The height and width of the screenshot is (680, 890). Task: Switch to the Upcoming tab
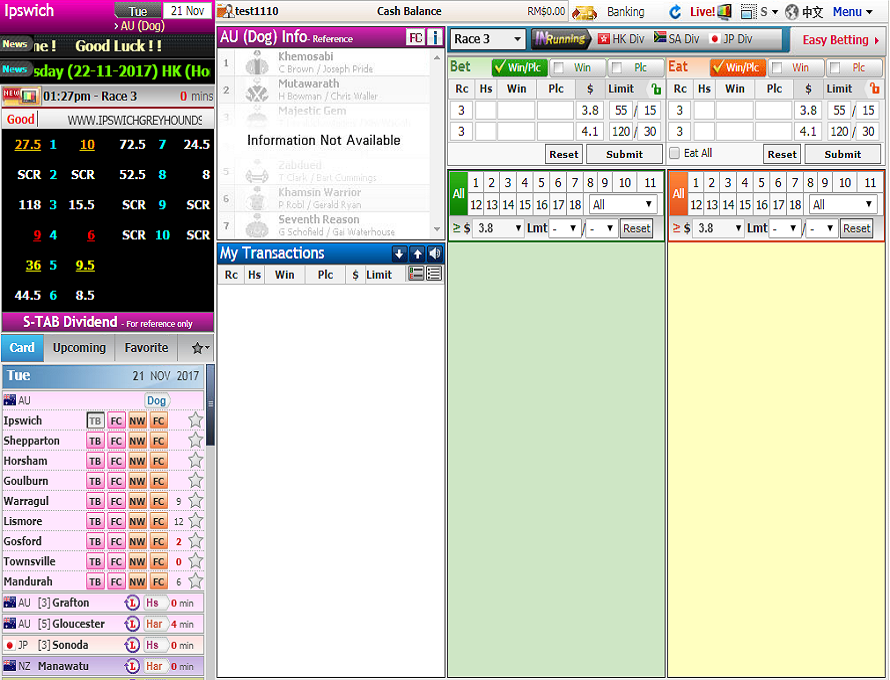pos(79,348)
